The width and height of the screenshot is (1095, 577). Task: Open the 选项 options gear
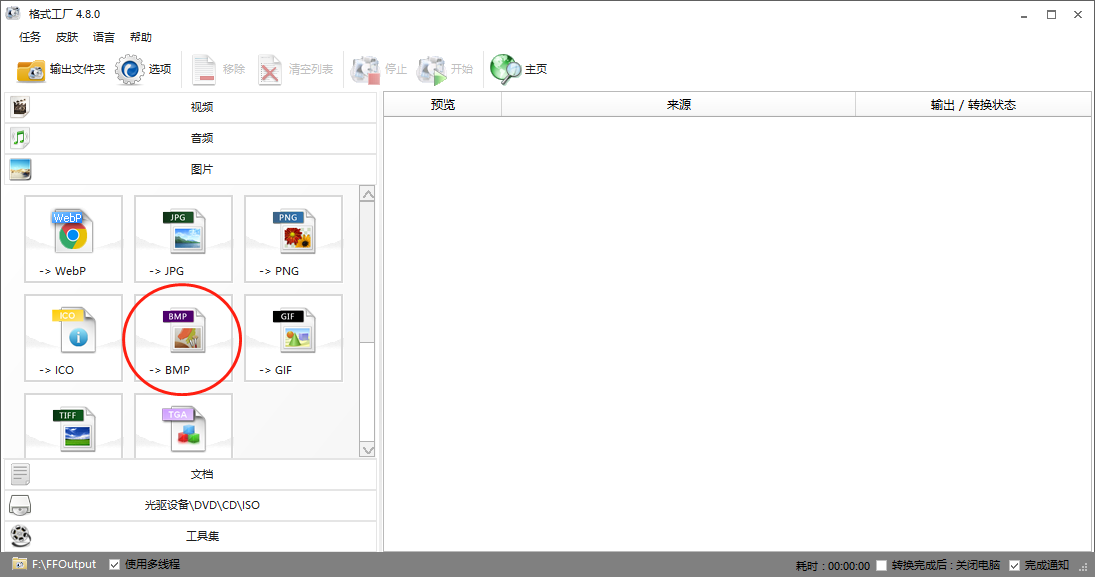pyautogui.click(x=144, y=69)
